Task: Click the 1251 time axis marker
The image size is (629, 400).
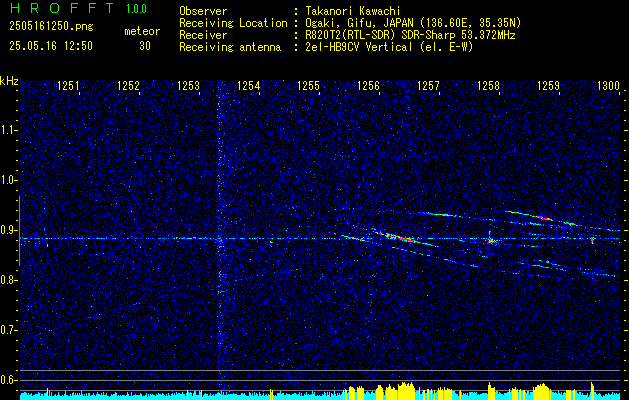Action: click(68, 85)
